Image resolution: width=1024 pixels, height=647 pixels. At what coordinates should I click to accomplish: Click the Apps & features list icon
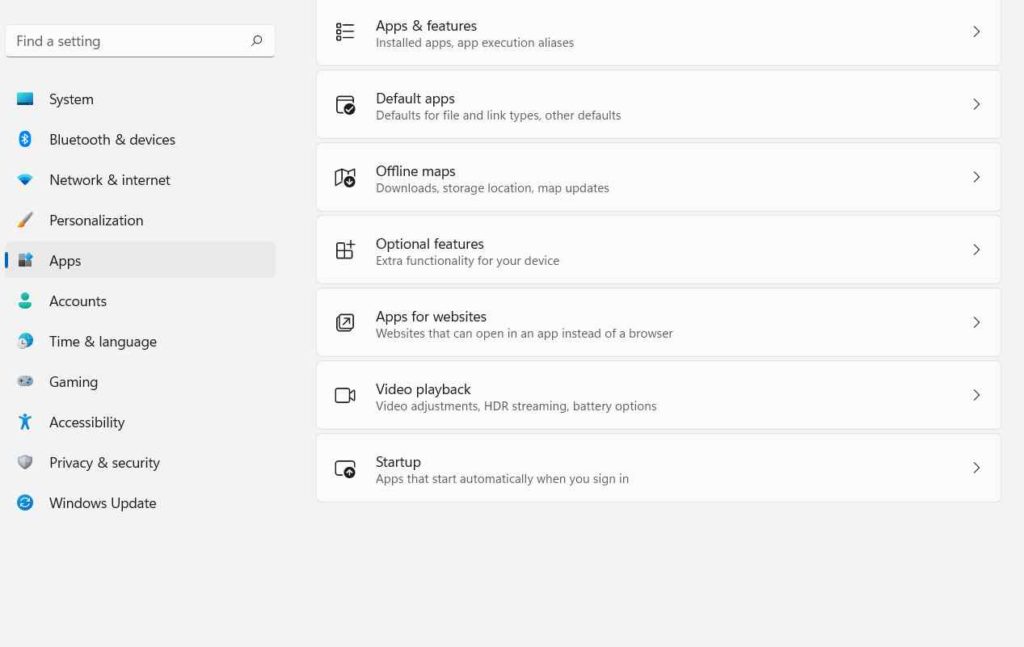pyautogui.click(x=345, y=31)
